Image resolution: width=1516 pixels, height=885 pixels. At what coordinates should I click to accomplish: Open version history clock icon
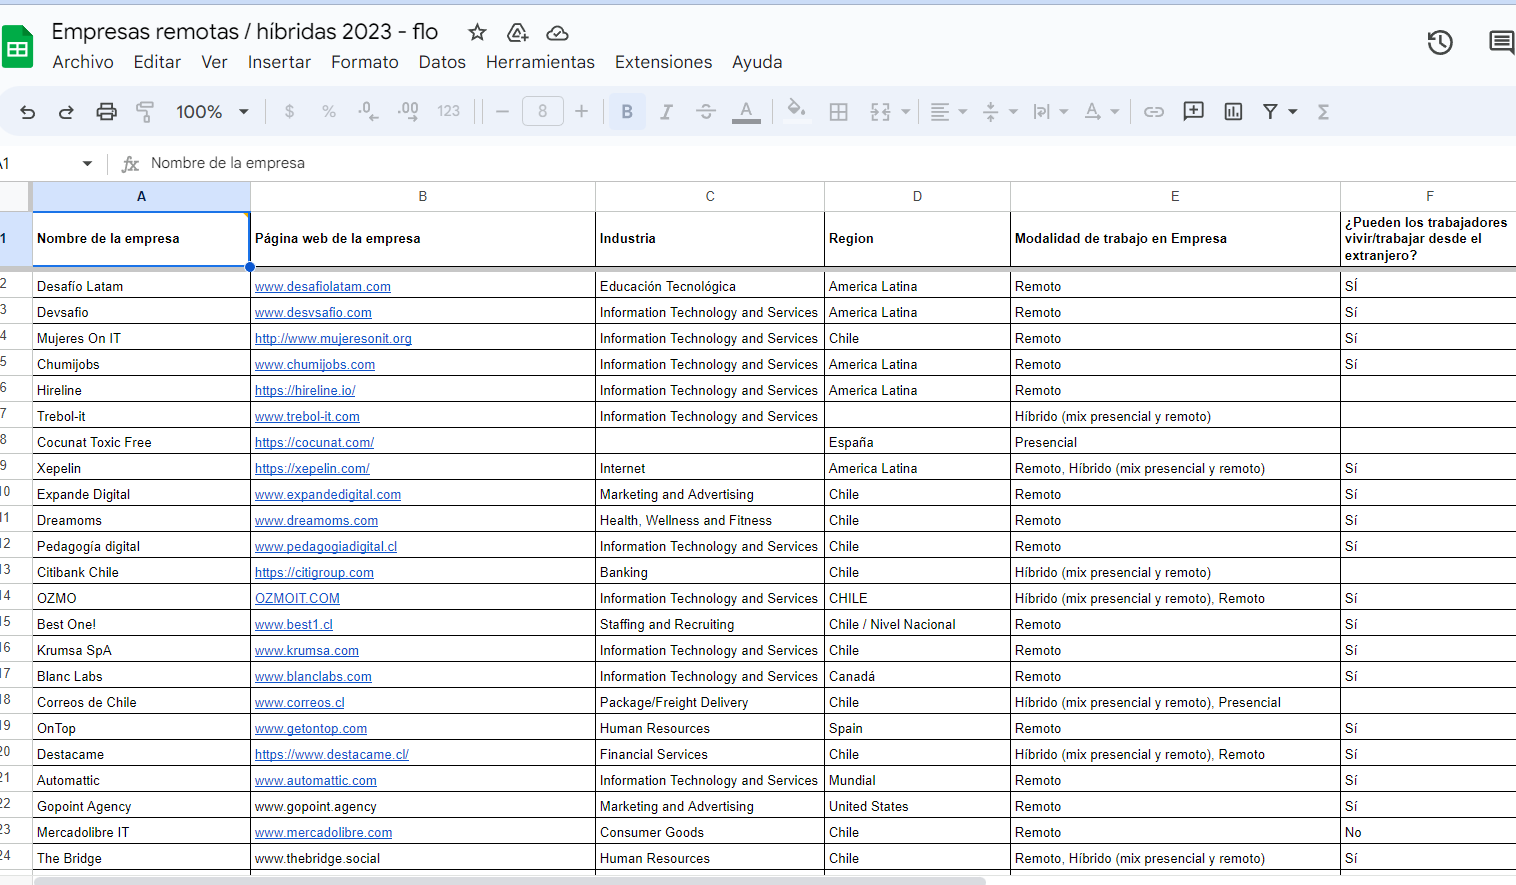pyautogui.click(x=1440, y=42)
